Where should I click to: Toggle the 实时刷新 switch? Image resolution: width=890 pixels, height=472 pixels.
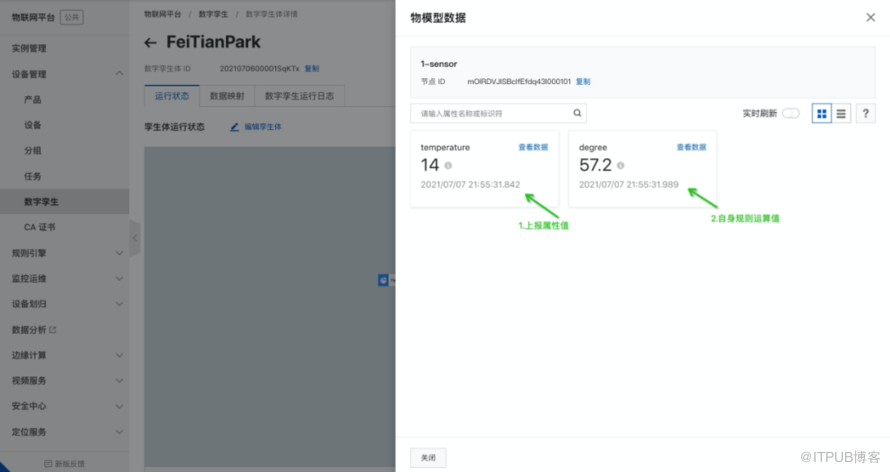click(x=790, y=114)
